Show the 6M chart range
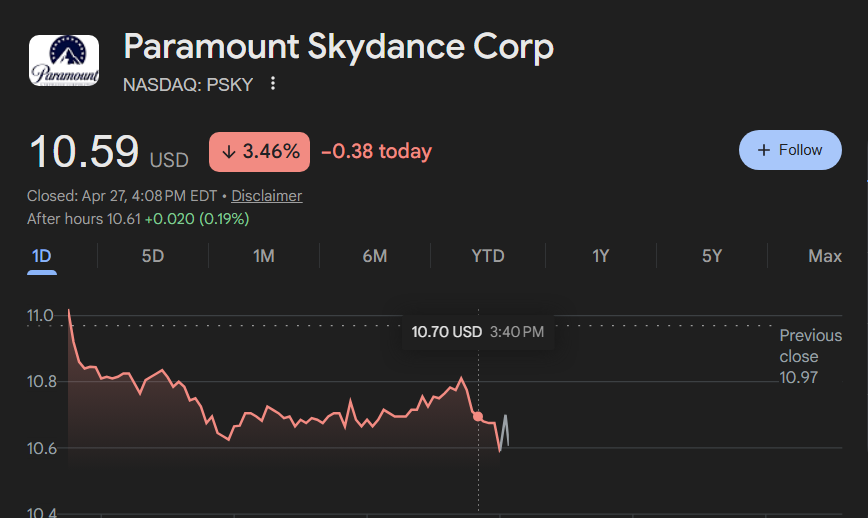The width and height of the screenshot is (868, 518). [375, 256]
